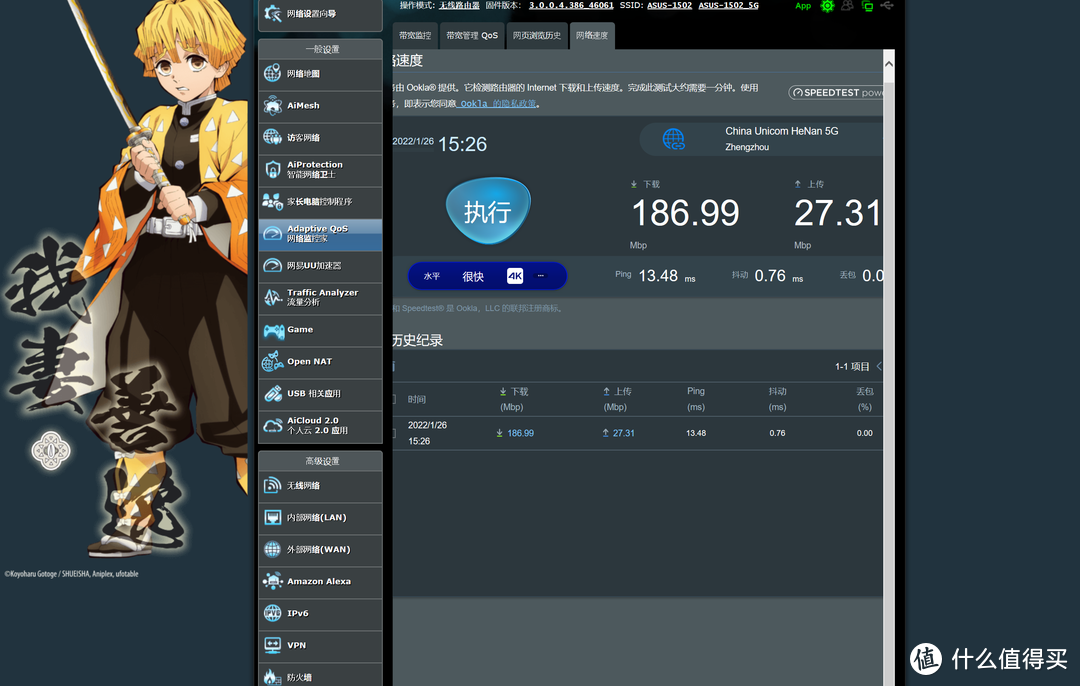Open AiProtection shield icon in sidebar
The height and width of the screenshot is (686, 1080).
point(272,170)
